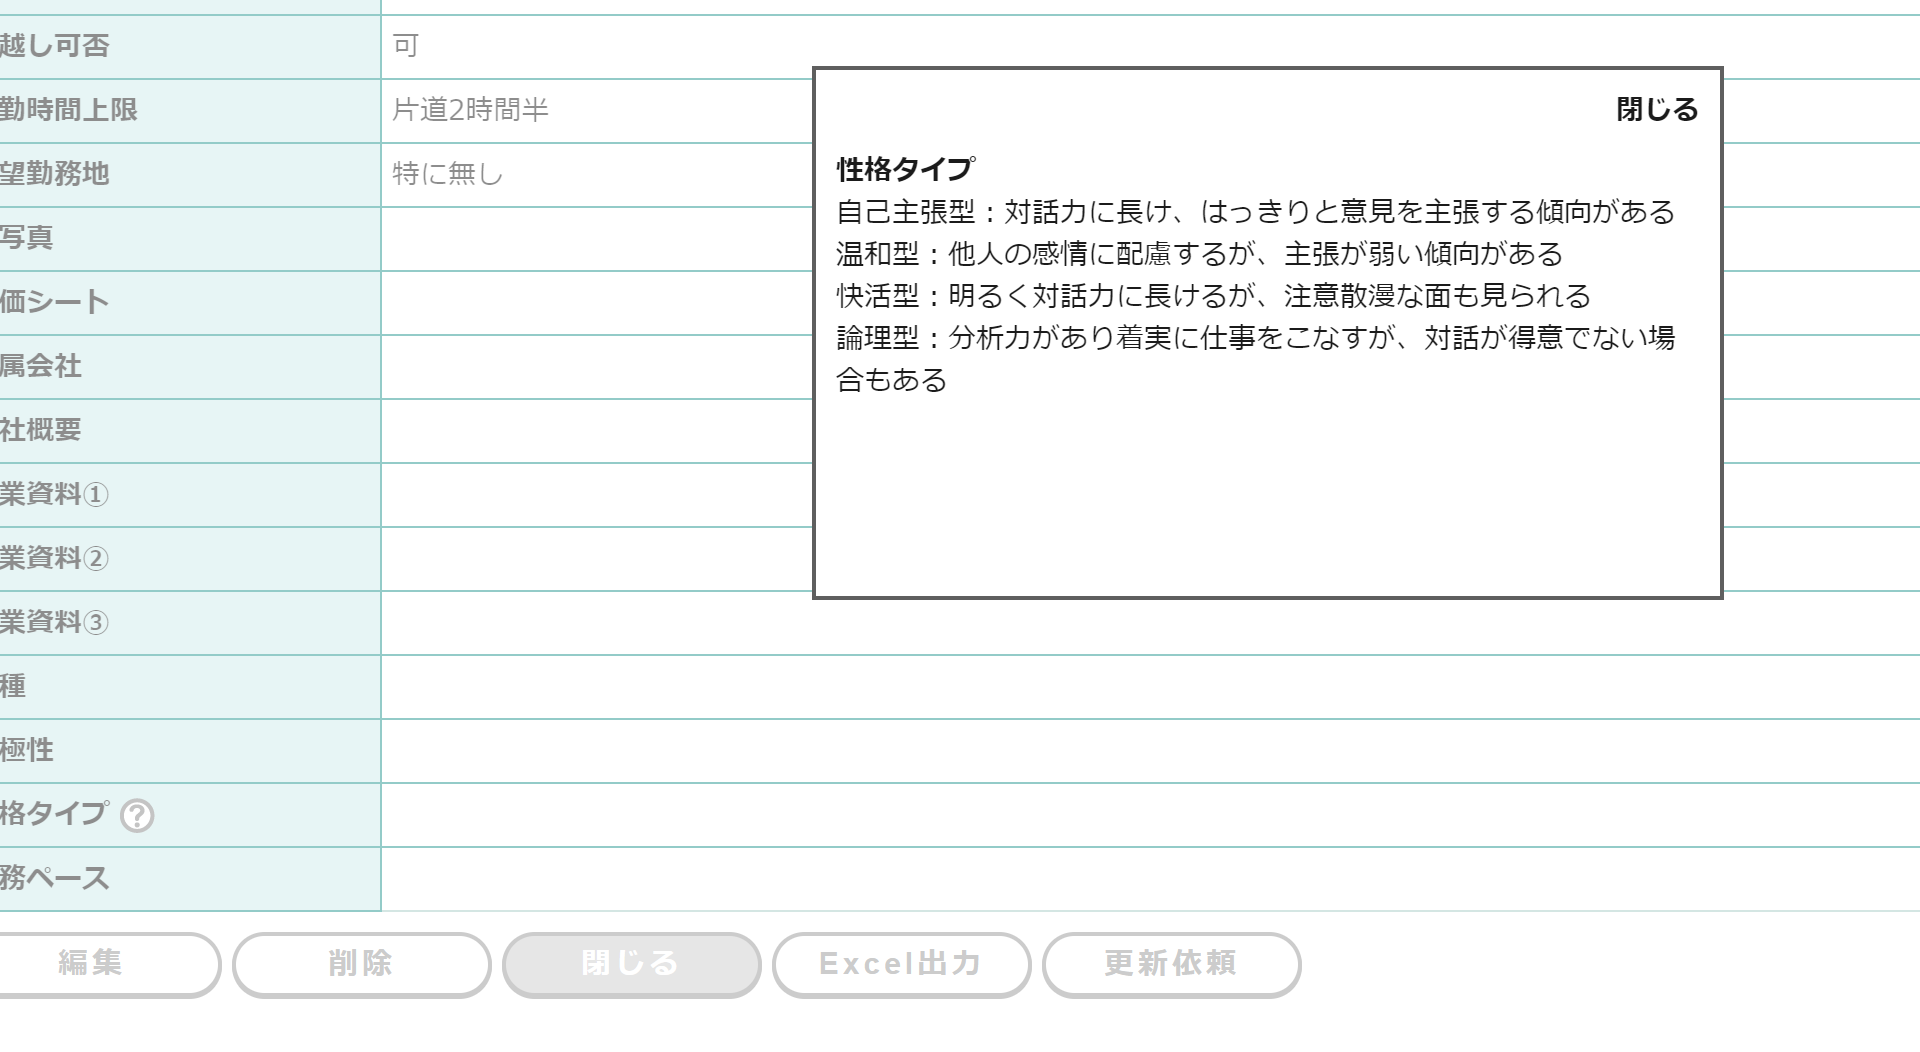The image size is (1920, 1052).
Task: Select the 片道2時間半 value cell
Action: pyautogui.click(x=470, y=110)
